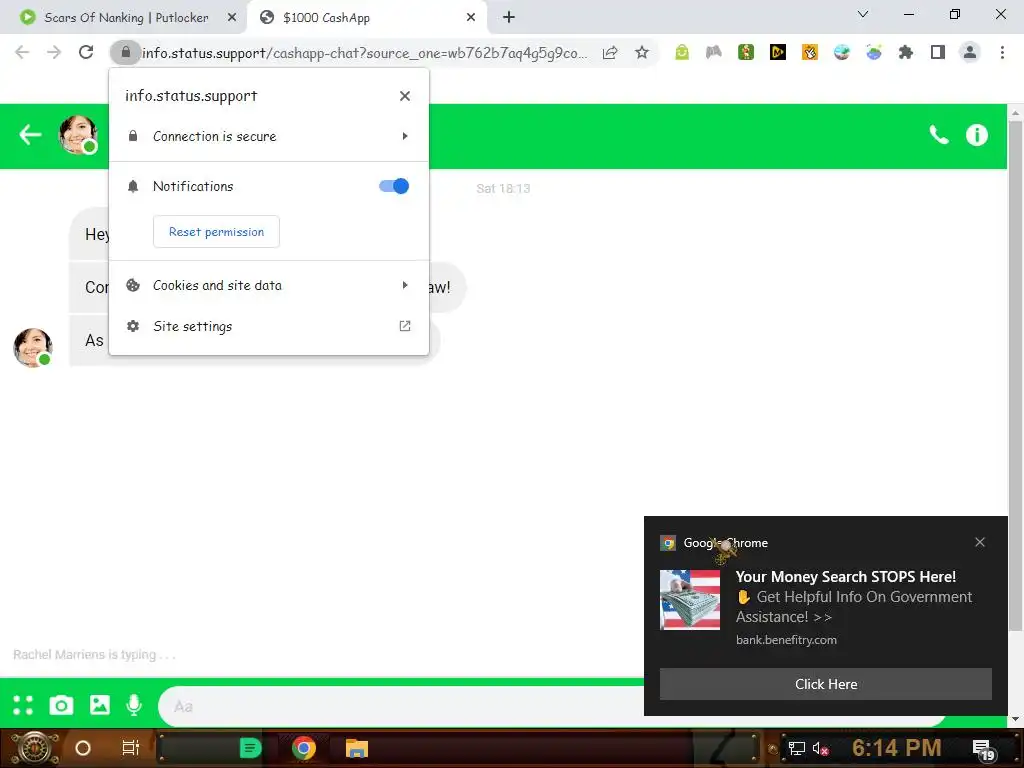Viewport: 1024px width, 768px height.
Task: Open Cortana circle on taskbar
Action: (83, 748)
